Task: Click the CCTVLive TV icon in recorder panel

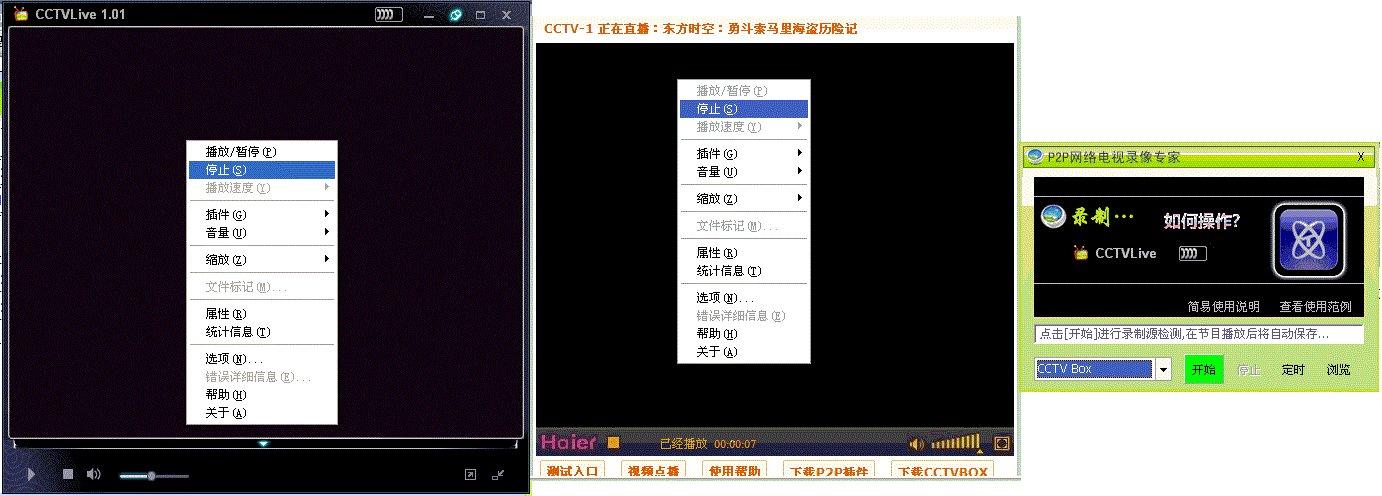Action: (x=1080, y=253)
